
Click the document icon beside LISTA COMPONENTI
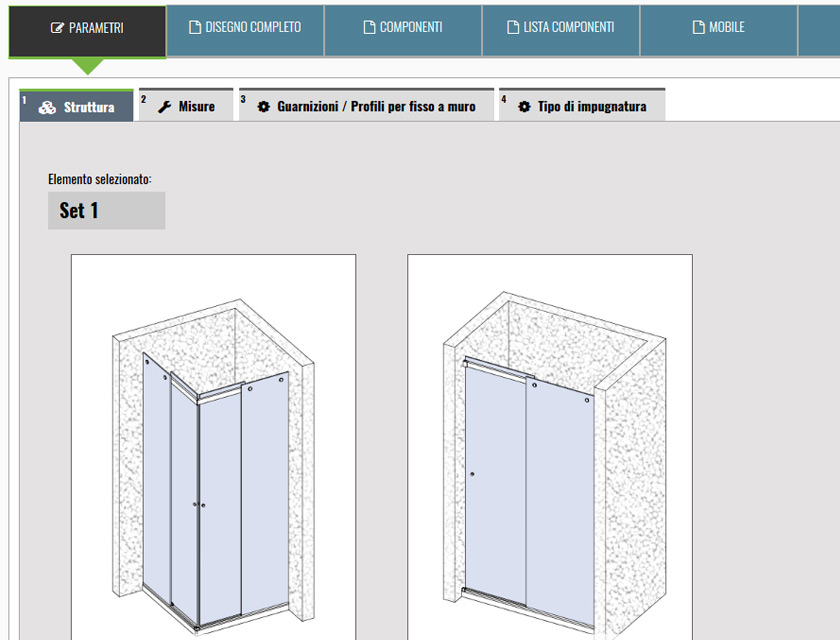coord(513,27)
